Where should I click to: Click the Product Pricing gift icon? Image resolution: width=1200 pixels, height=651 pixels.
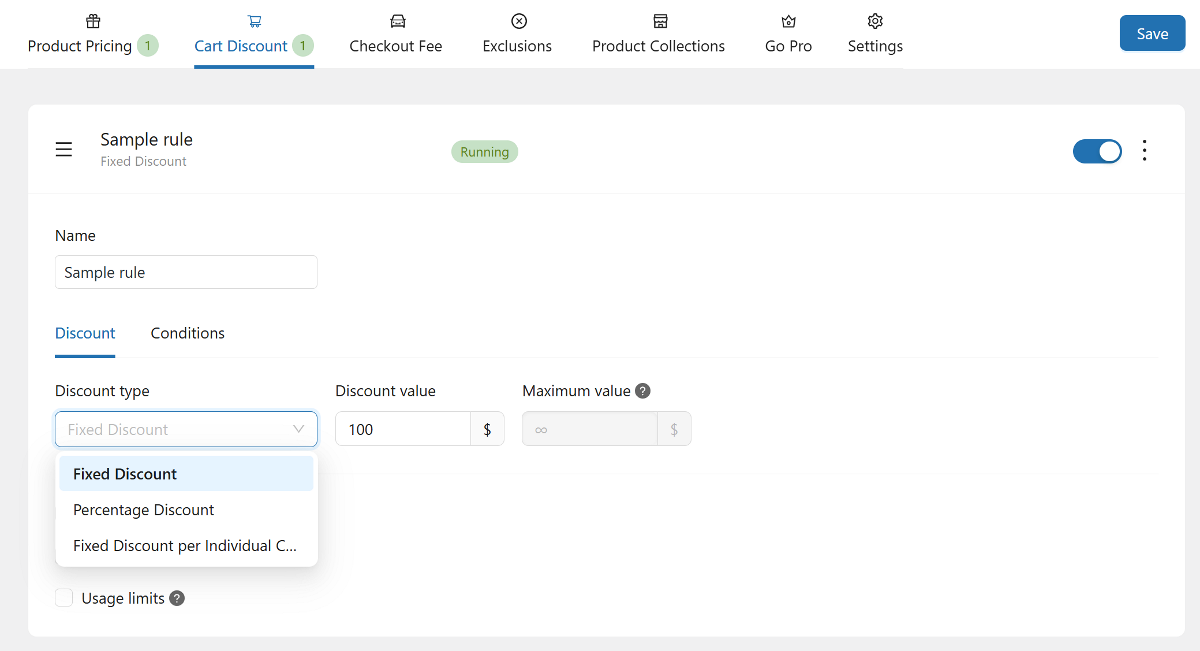[93, 21]
